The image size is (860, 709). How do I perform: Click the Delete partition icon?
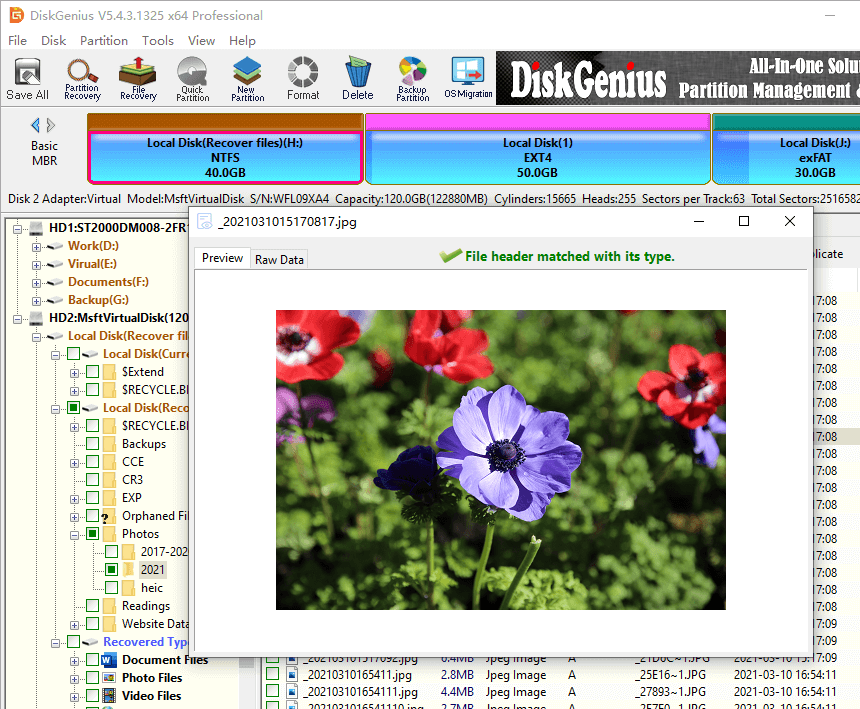coord(357,77)
